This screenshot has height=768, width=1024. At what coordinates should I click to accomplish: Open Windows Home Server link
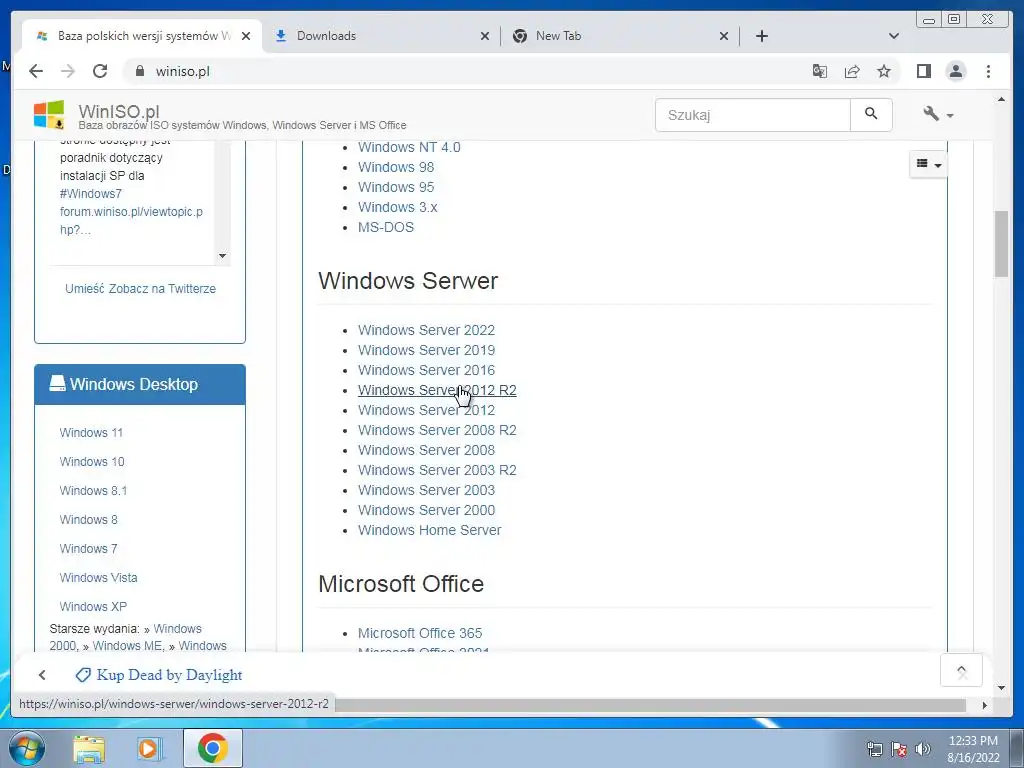[430, 530]
